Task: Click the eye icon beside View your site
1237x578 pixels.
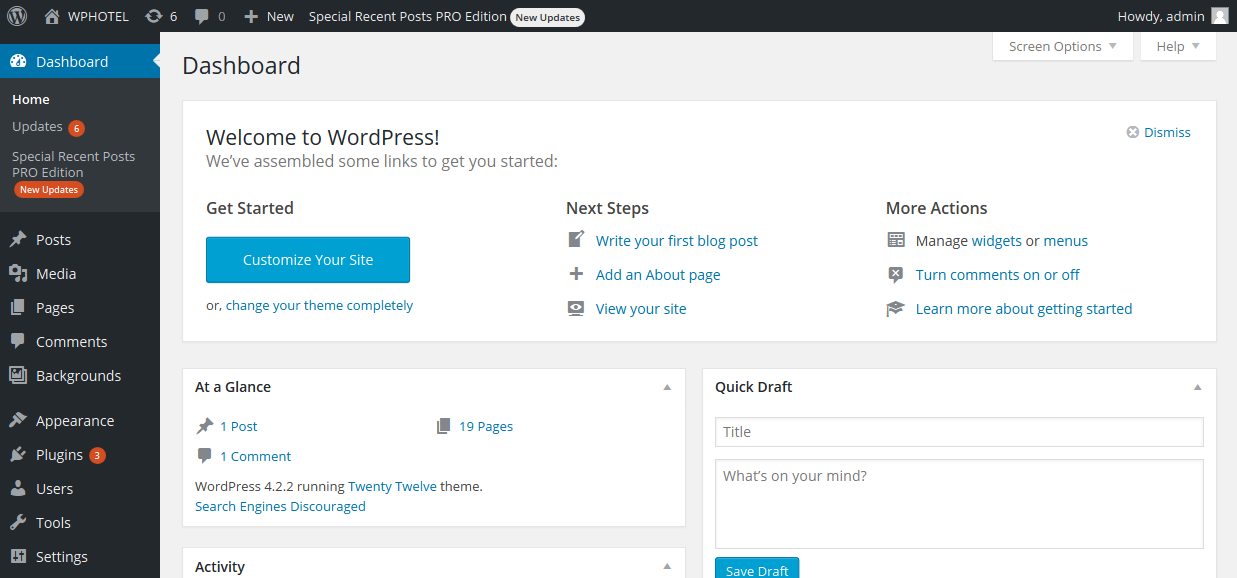Action: (576, 308)
